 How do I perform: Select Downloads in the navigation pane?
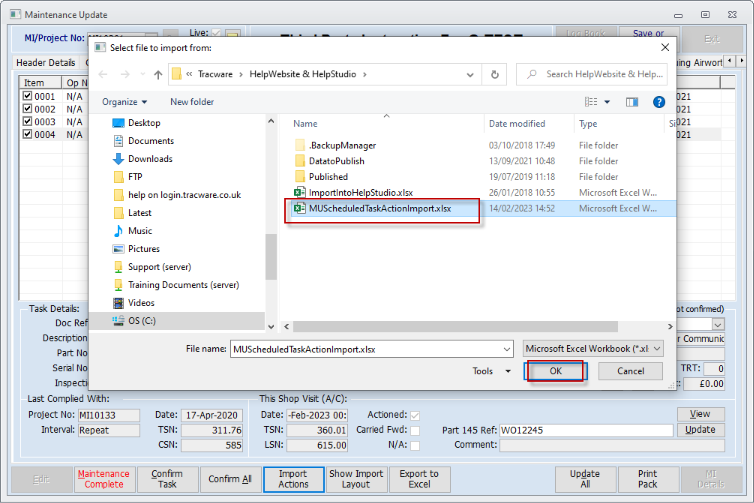click(x=149, y=159)
